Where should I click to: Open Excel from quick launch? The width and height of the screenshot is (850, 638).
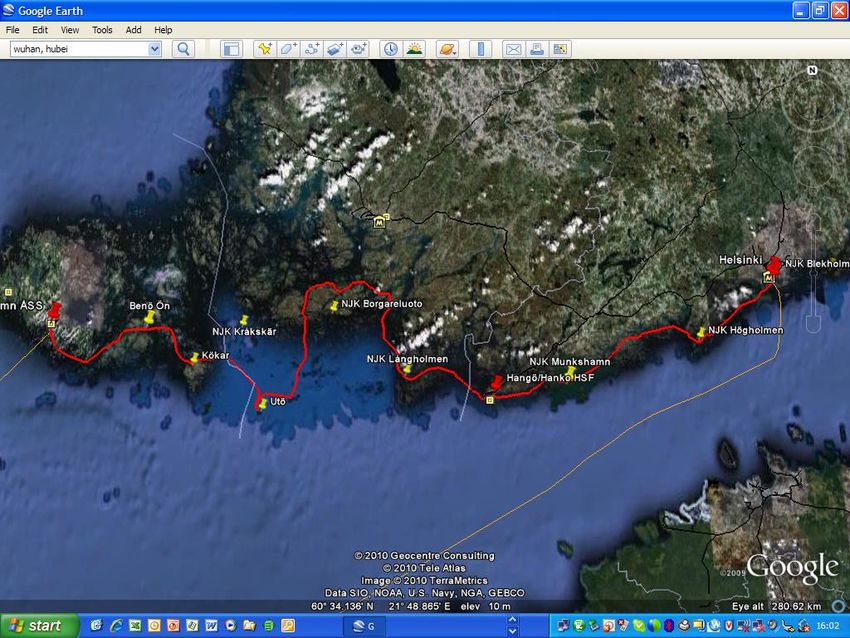coord(135,626)
